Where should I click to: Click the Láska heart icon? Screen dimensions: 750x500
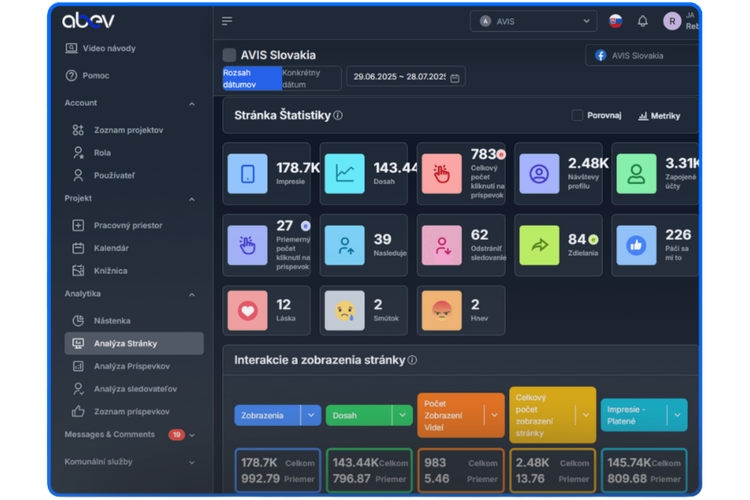tap(247, 311)
